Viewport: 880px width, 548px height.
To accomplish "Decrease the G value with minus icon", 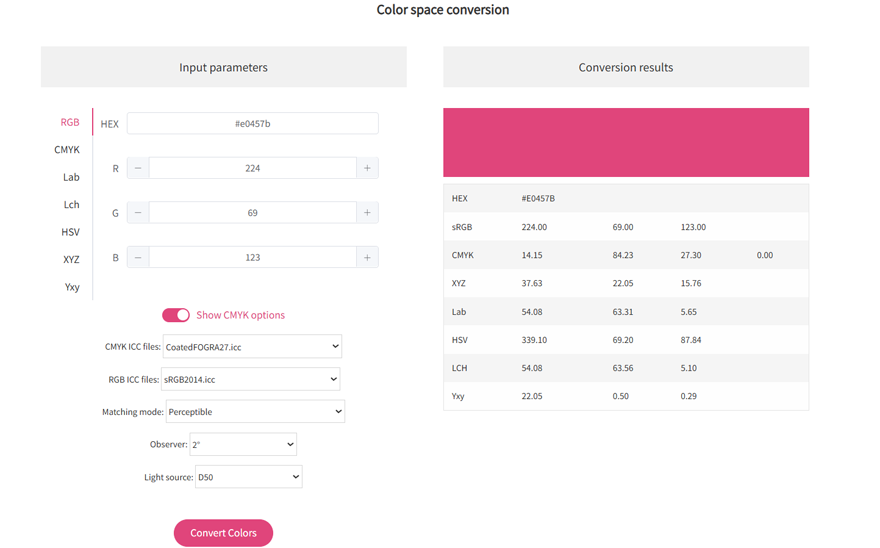I will 138,213.
